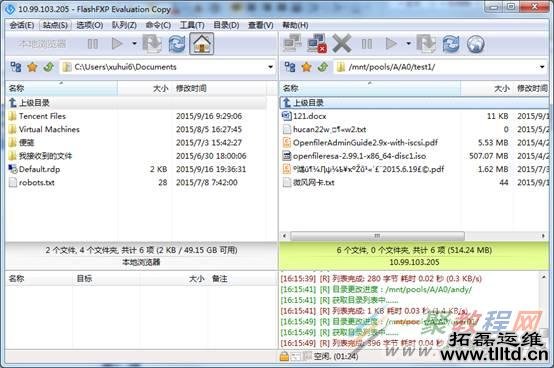
Task: Click the queue pane 名称 column header
Action: [x=39, y=279]
